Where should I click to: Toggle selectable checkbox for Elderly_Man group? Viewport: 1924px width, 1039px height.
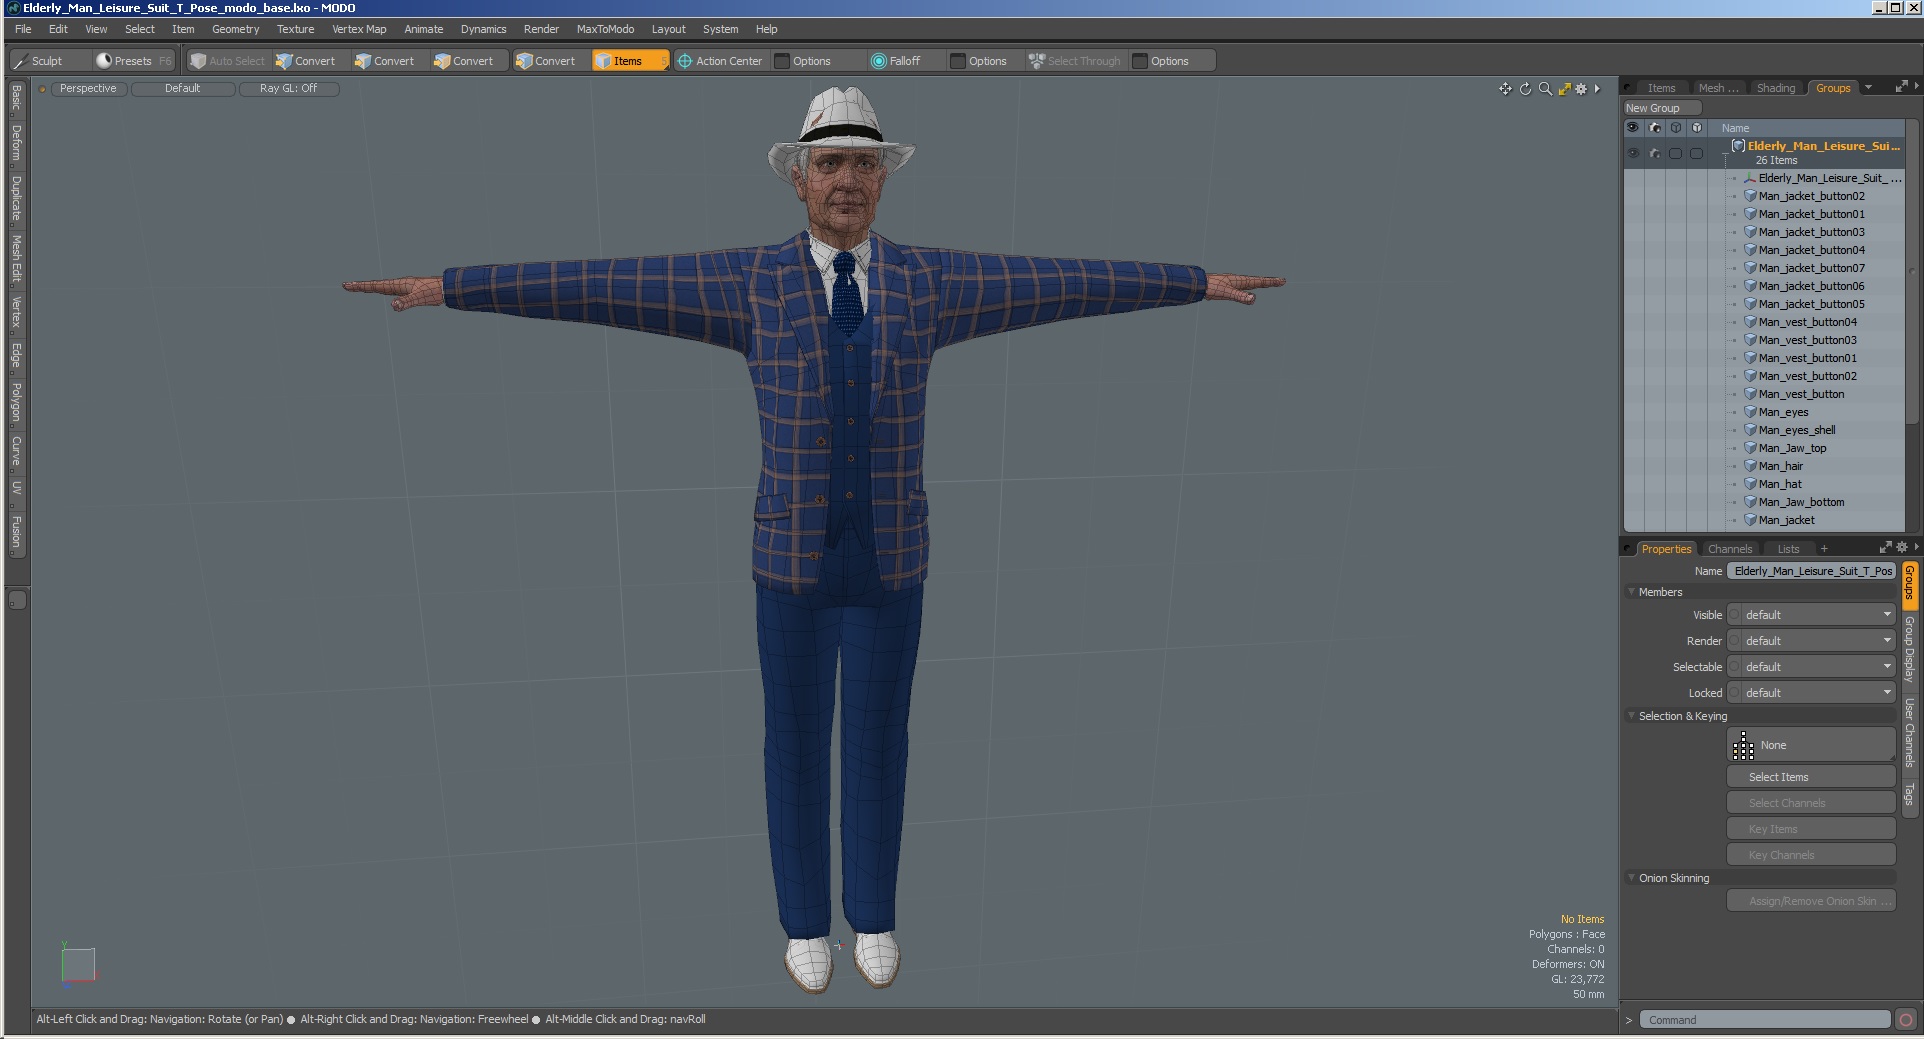click(1676, 153)
